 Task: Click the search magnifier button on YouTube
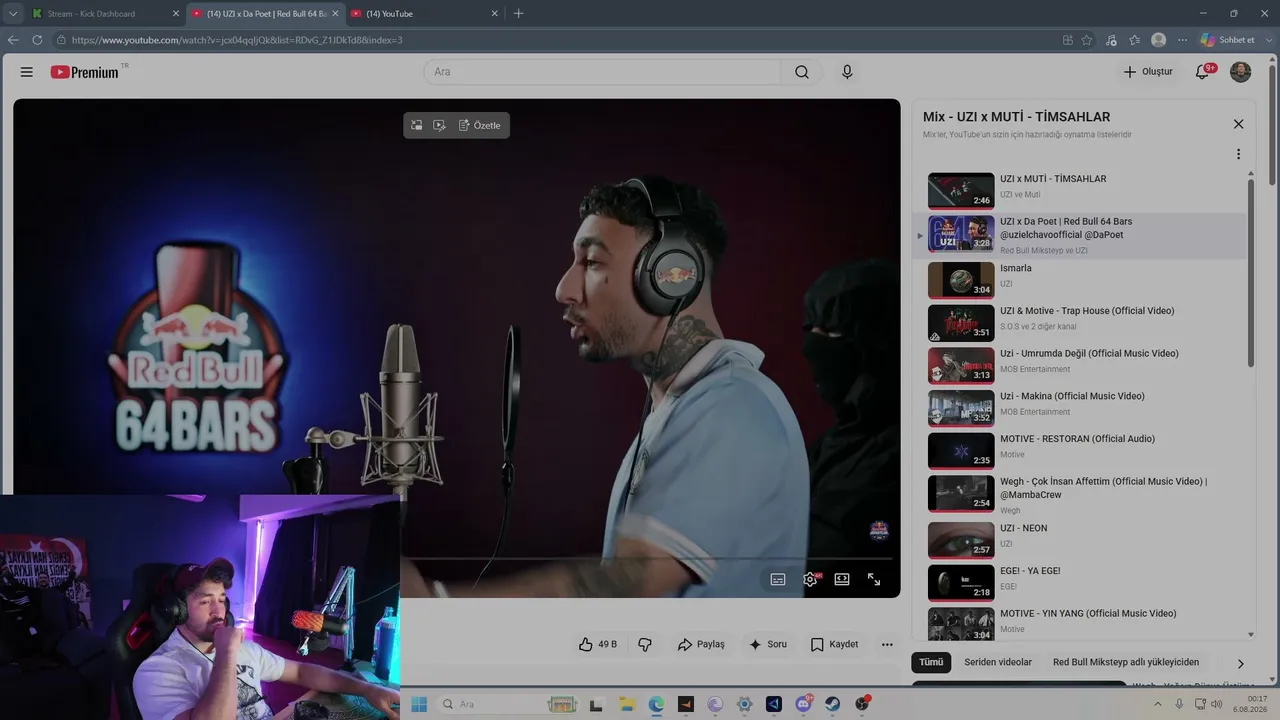pyautogui.click(x=802, y=72)
